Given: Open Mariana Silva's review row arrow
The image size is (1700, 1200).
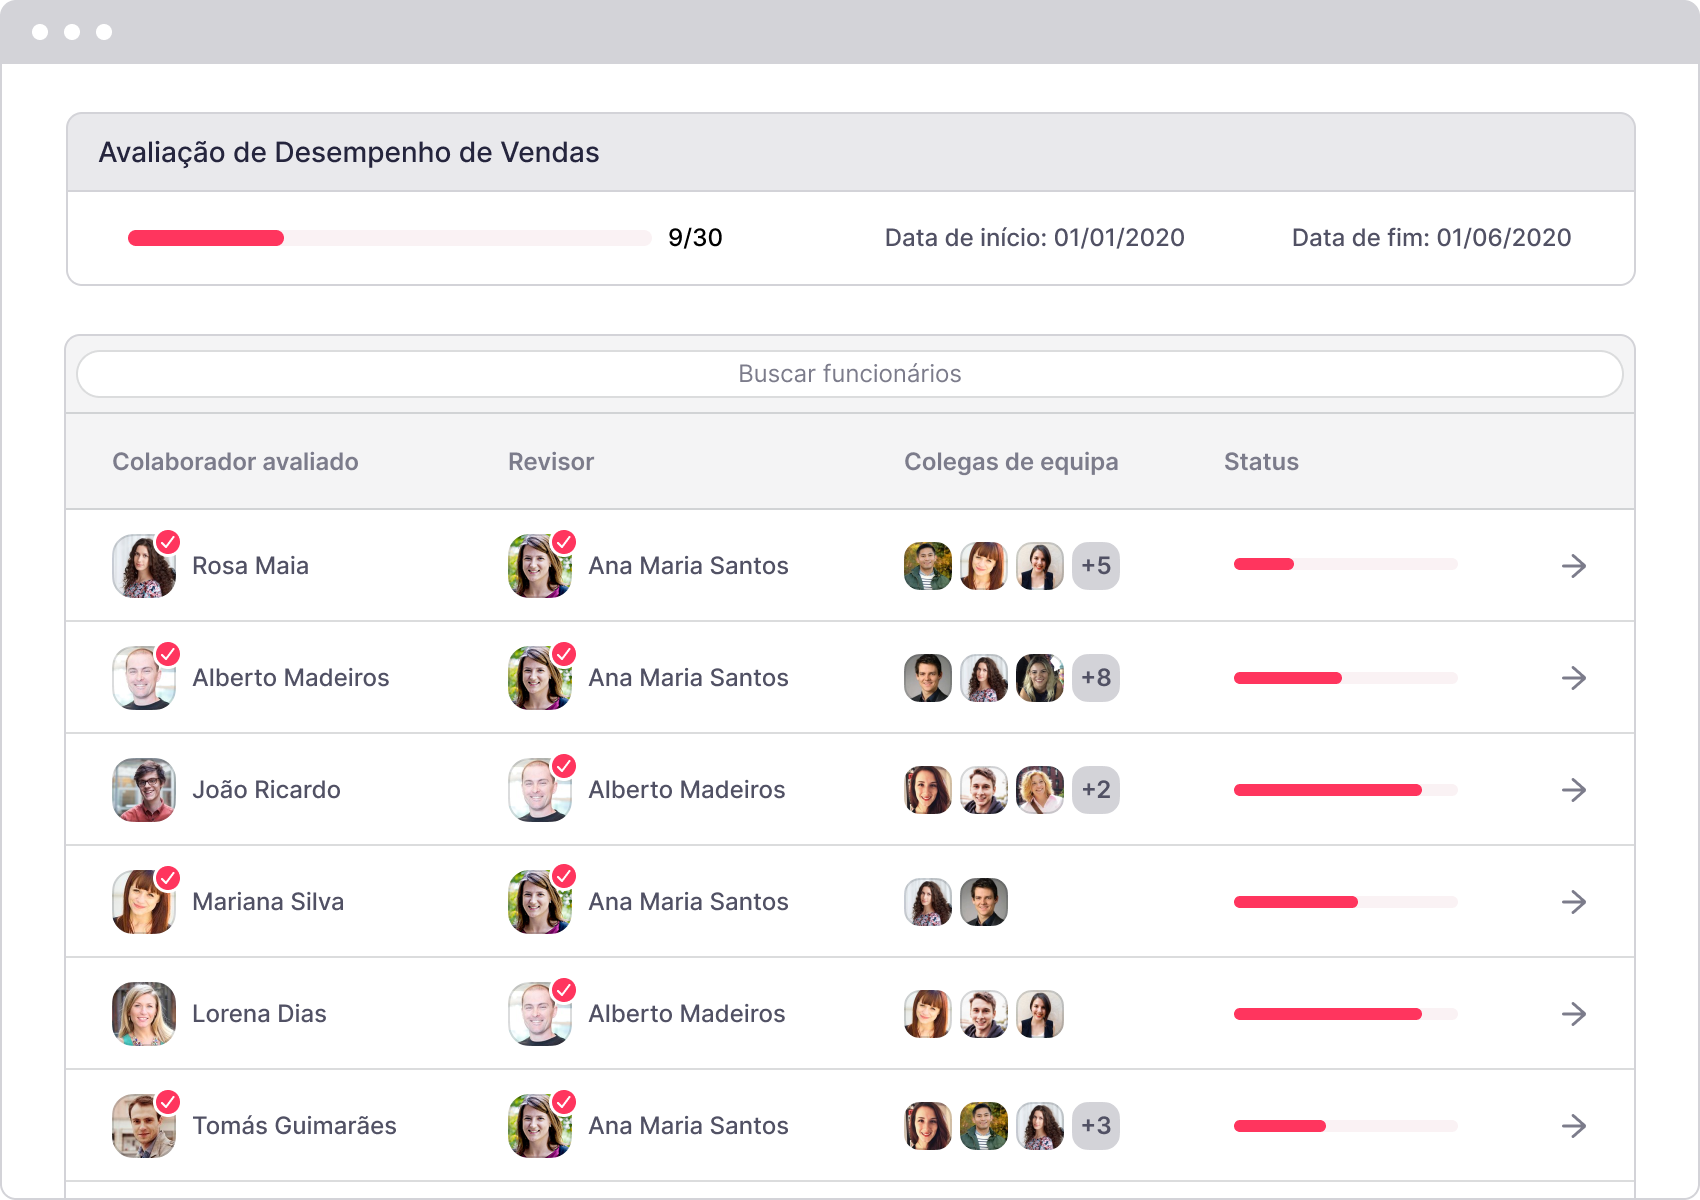Looking at the screenshot, I should [1574, 902].
